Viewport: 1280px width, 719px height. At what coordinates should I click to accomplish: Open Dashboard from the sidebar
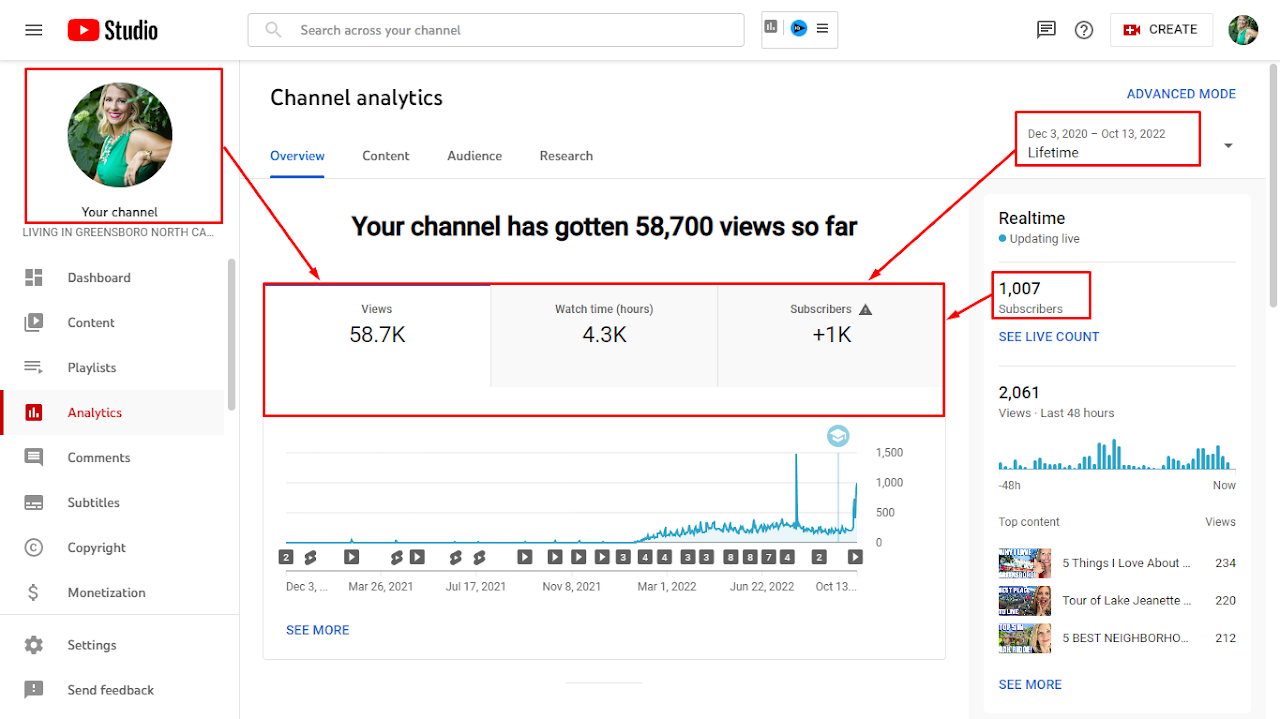[x=99, y=277]
